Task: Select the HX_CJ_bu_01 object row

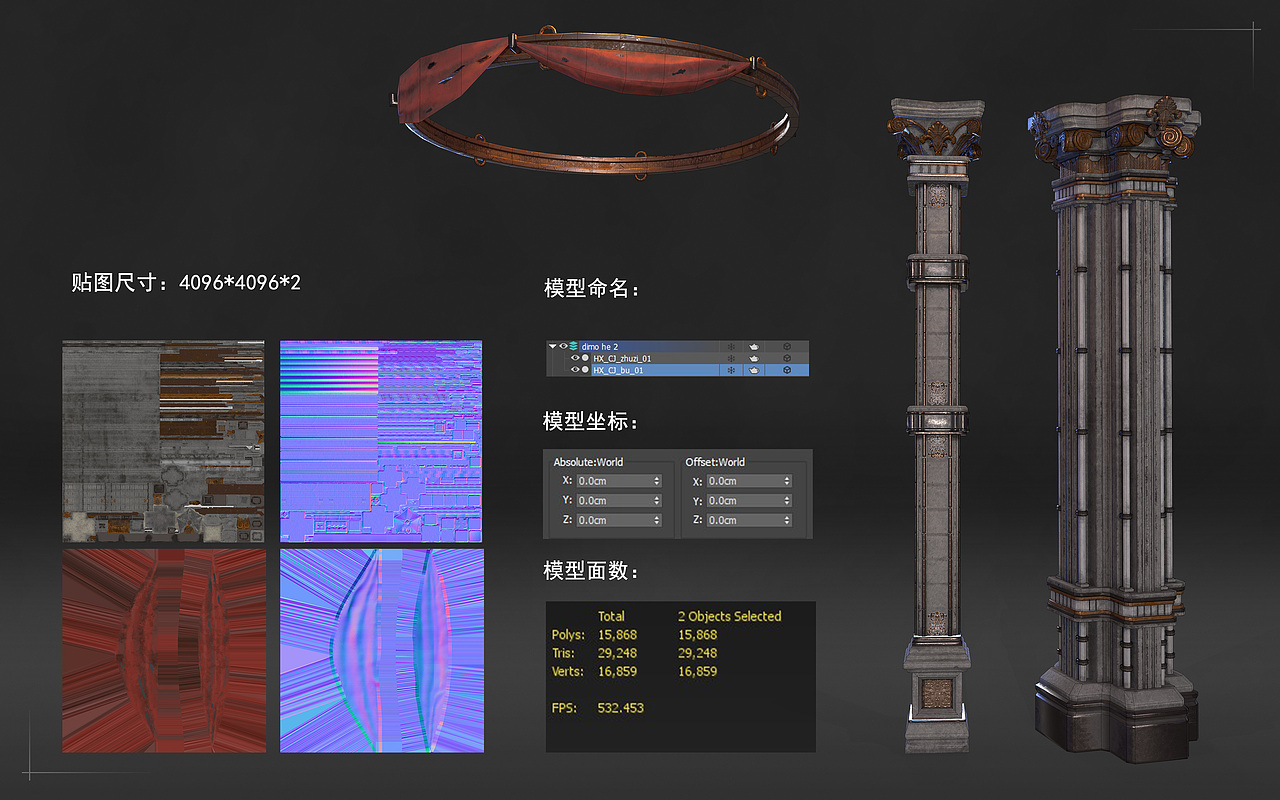Action: tap(678, 370)
